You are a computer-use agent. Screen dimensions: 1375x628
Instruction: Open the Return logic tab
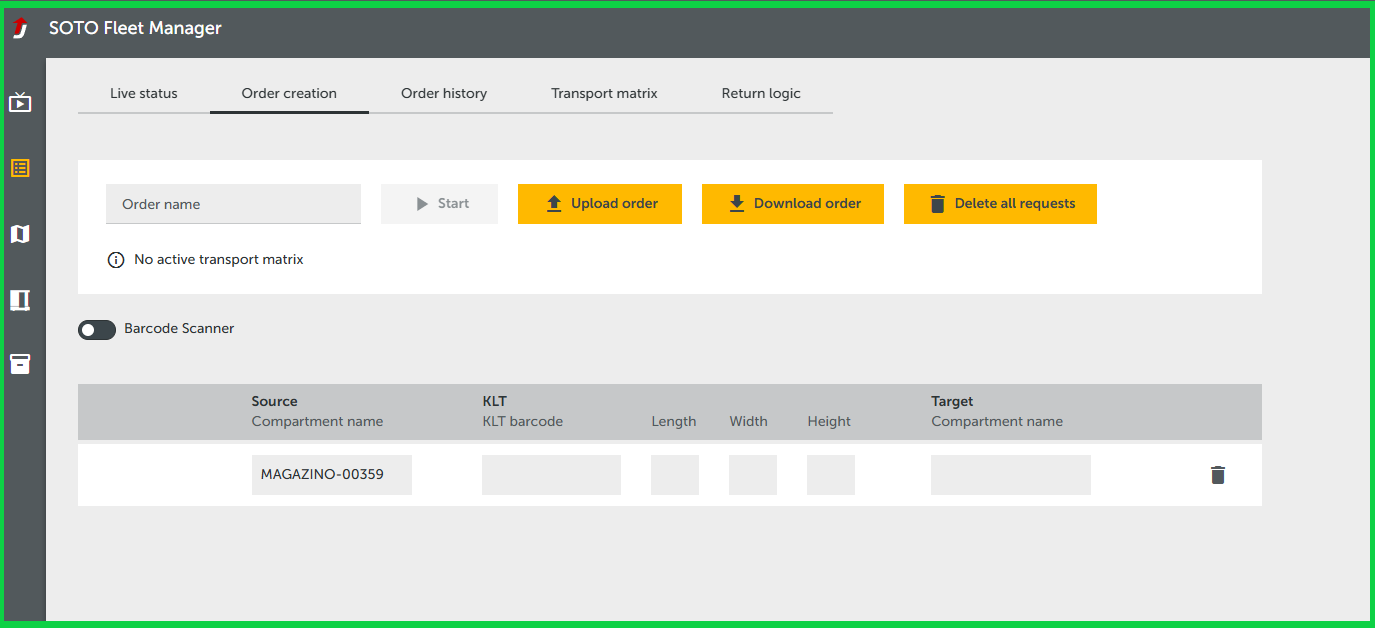pos(761,94)
